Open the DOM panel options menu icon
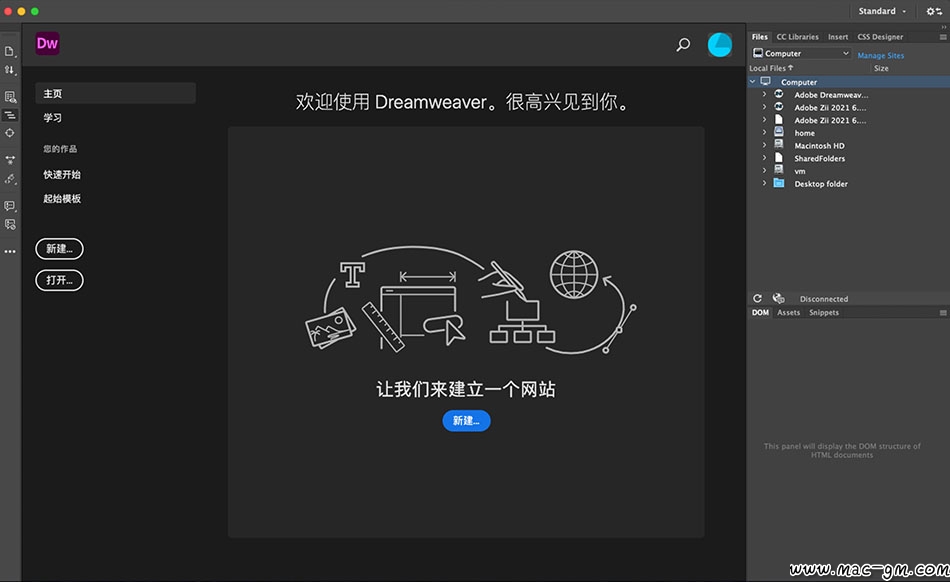The width and height of the screenshot is (950, 582). point(943,313)
